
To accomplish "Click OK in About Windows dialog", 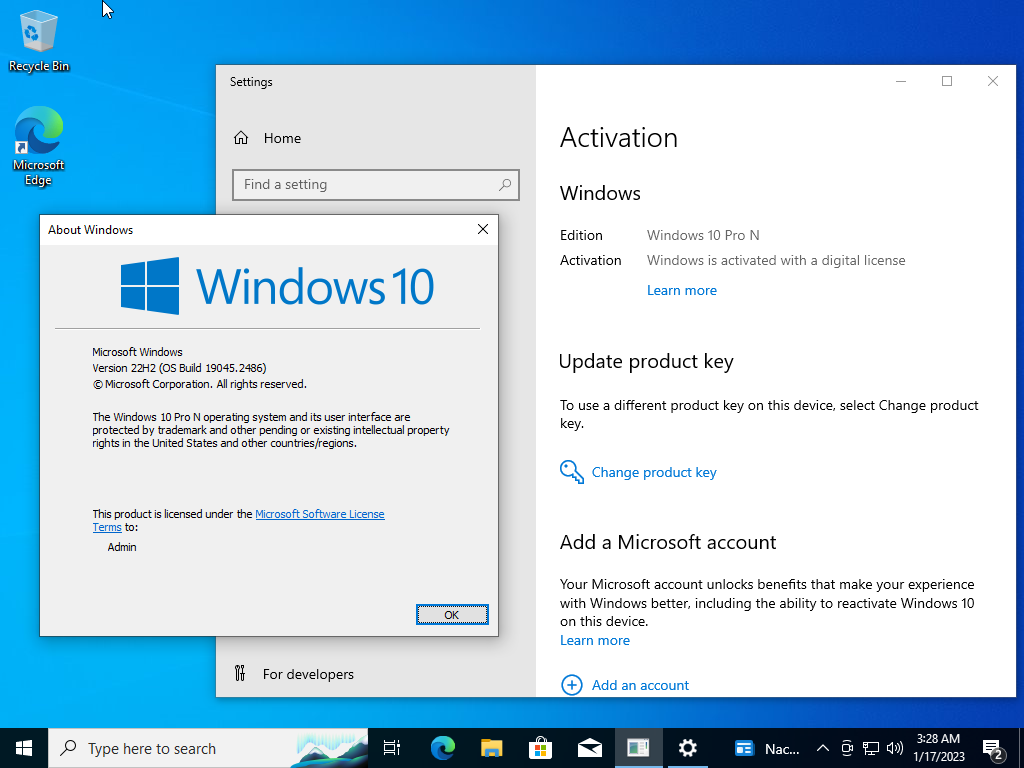I will pos(452,615).
